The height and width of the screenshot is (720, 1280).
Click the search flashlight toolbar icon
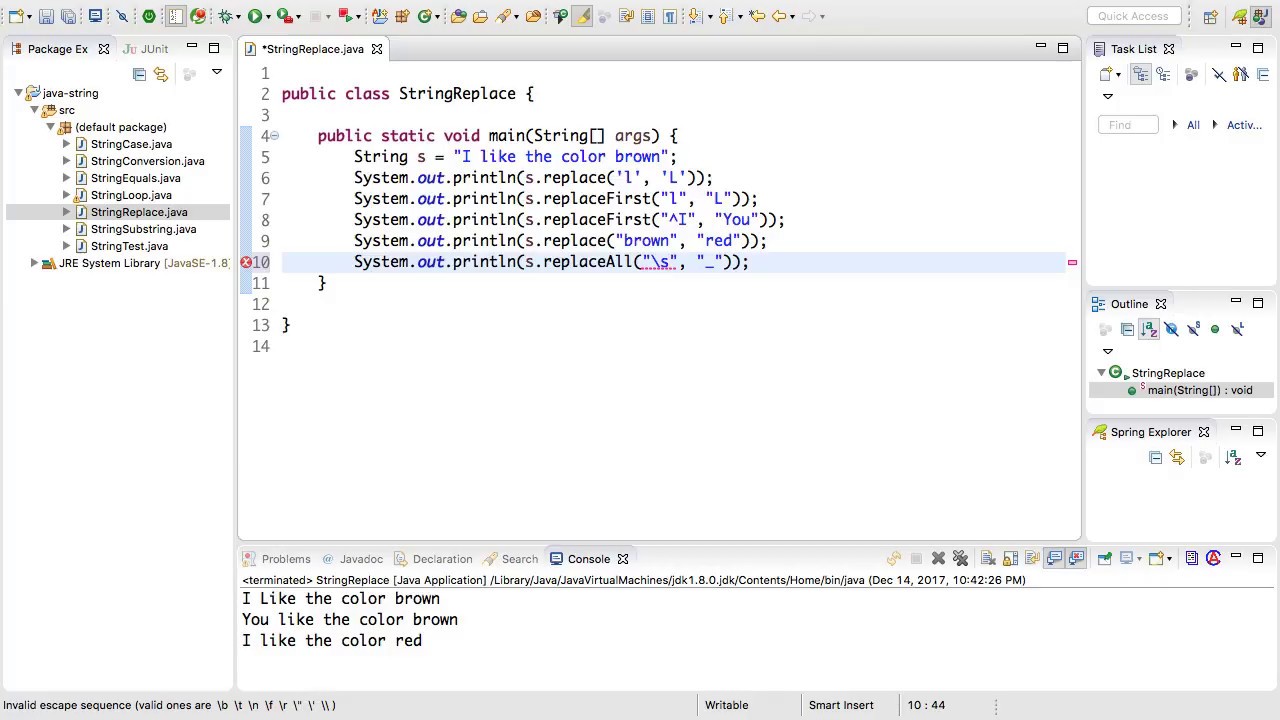click(x=505, y=16)
